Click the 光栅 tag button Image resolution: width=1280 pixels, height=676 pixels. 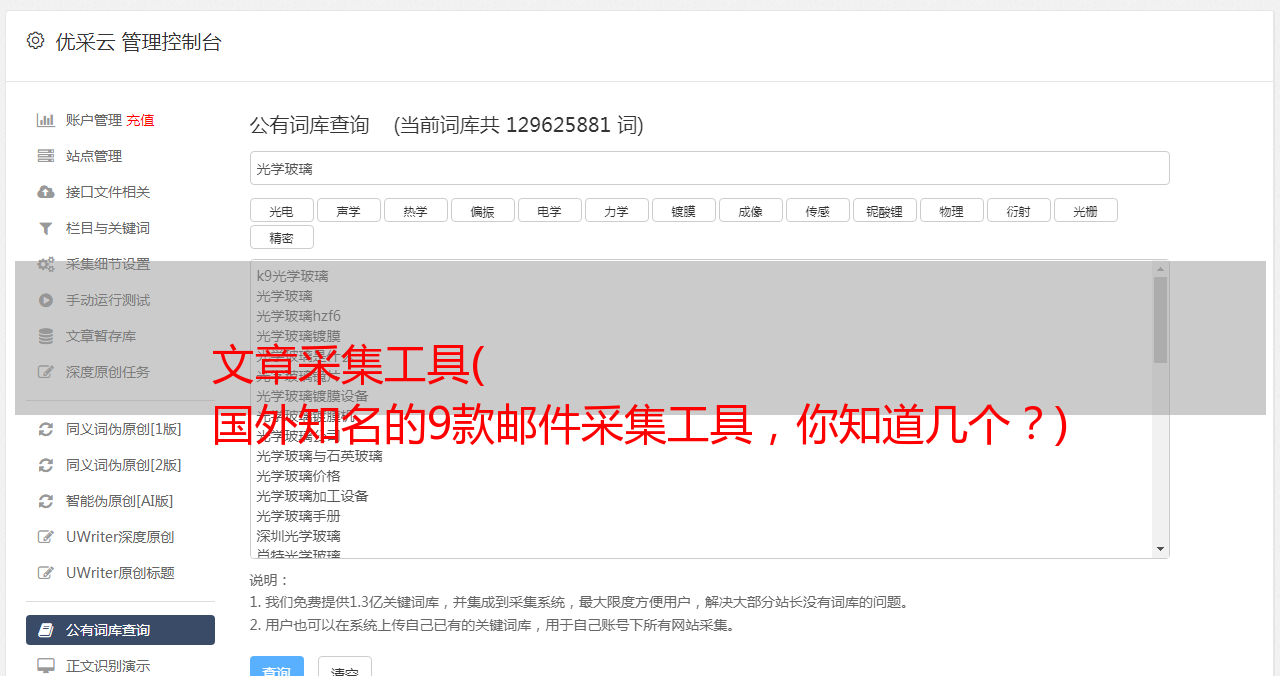(1086, 210)
